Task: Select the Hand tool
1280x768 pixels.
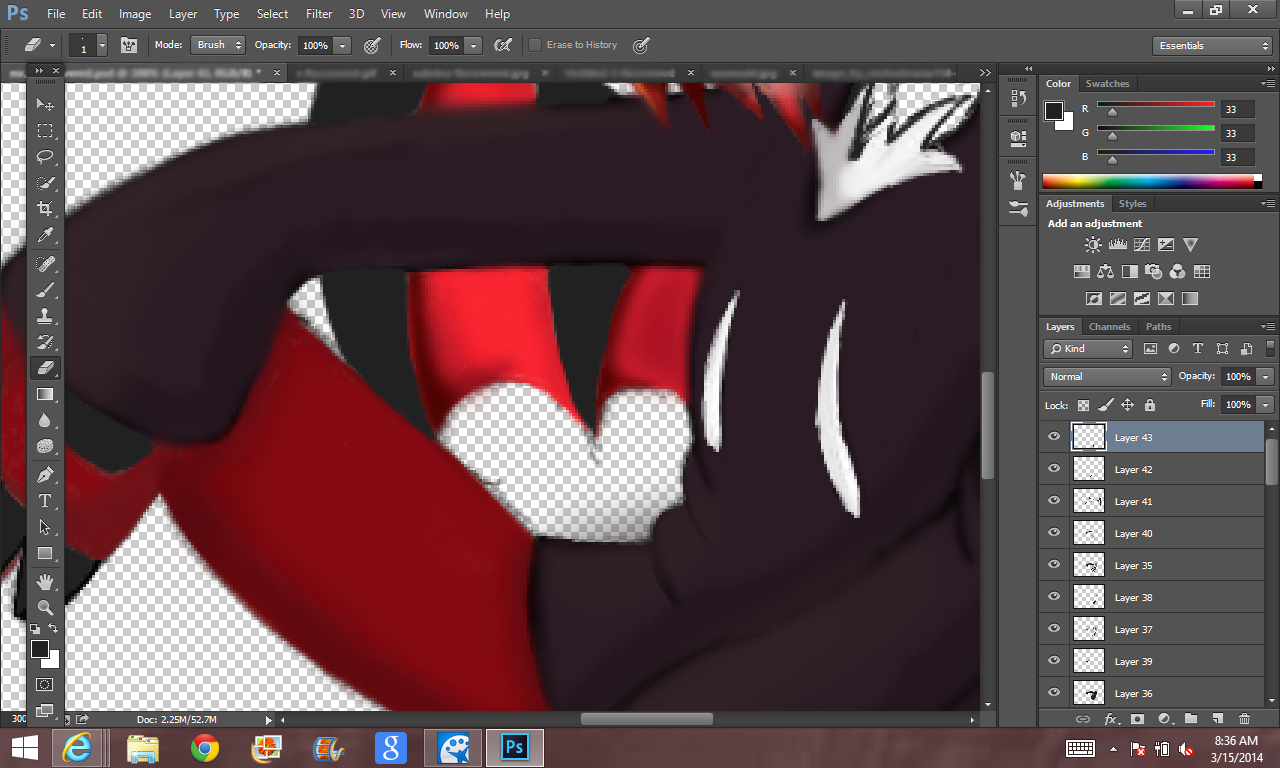Action: [45, 581]
